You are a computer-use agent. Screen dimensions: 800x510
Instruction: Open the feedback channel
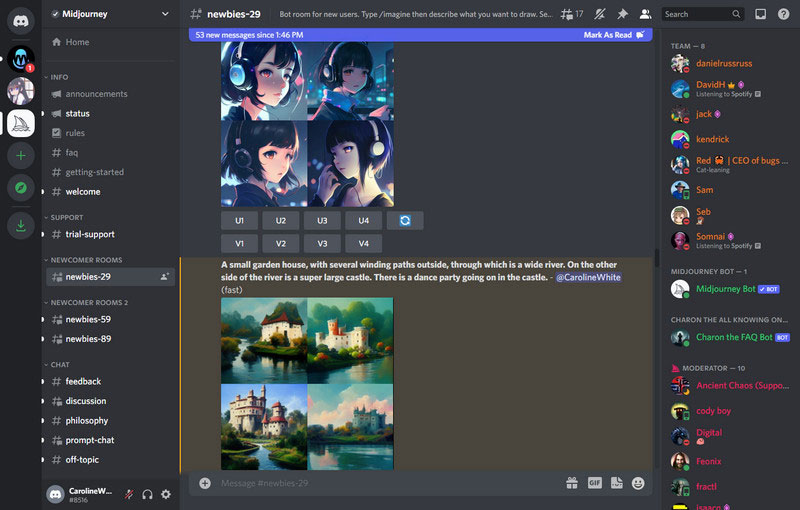point(110,381)
